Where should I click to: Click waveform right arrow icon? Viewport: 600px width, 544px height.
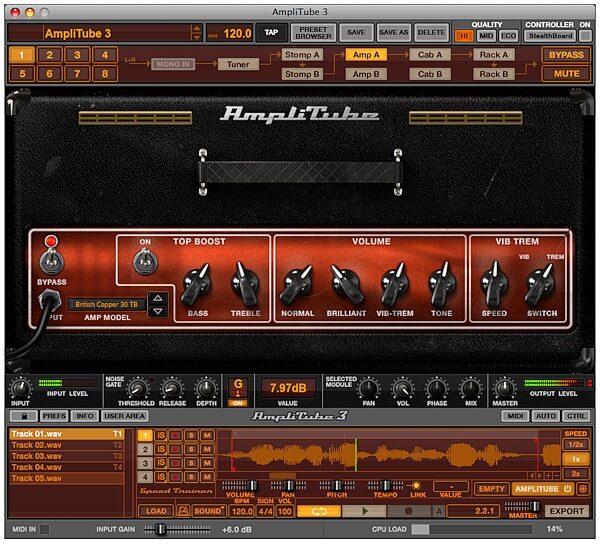pos(540,476)
